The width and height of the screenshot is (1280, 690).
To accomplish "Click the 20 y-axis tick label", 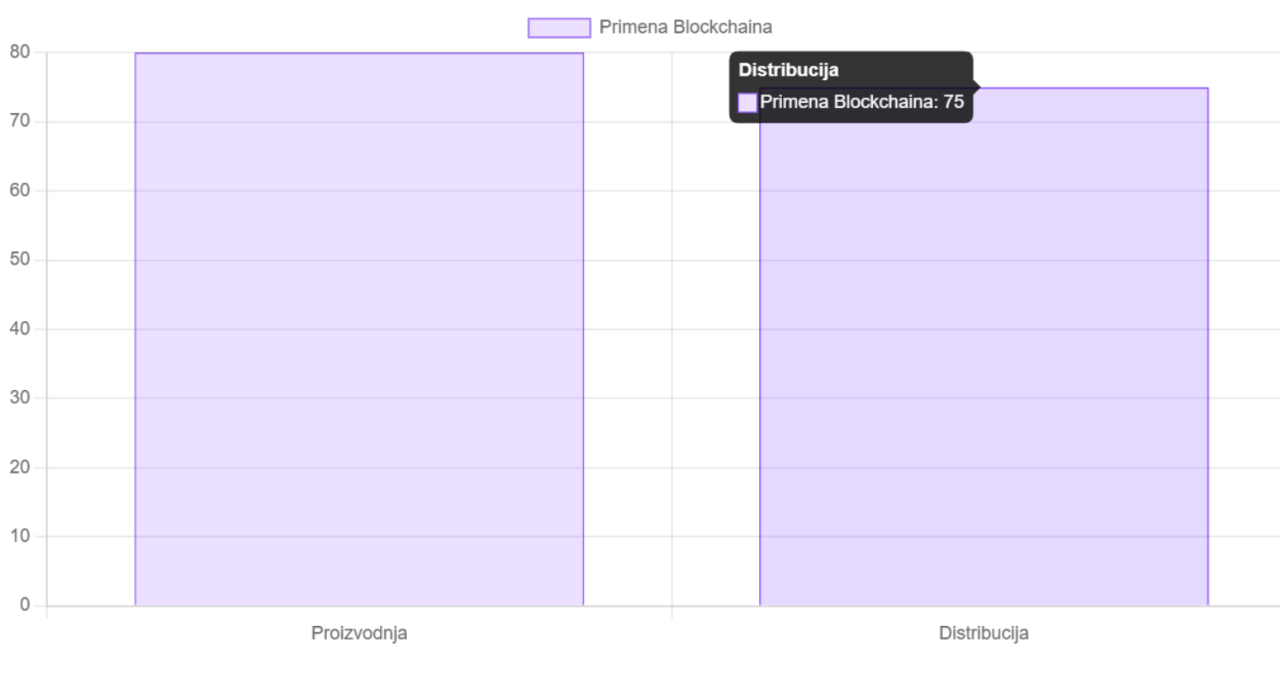I will 21,466.
